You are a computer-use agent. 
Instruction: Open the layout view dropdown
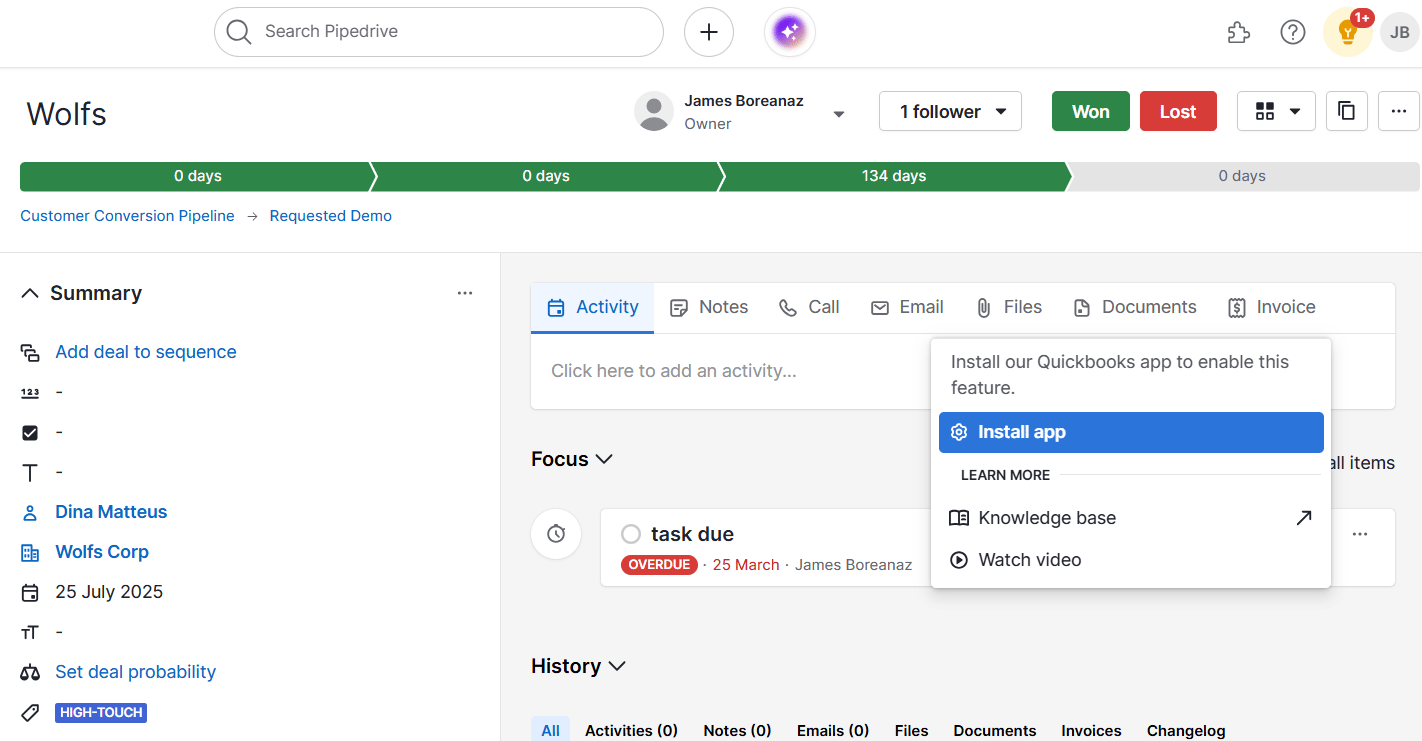[1275, 111]
